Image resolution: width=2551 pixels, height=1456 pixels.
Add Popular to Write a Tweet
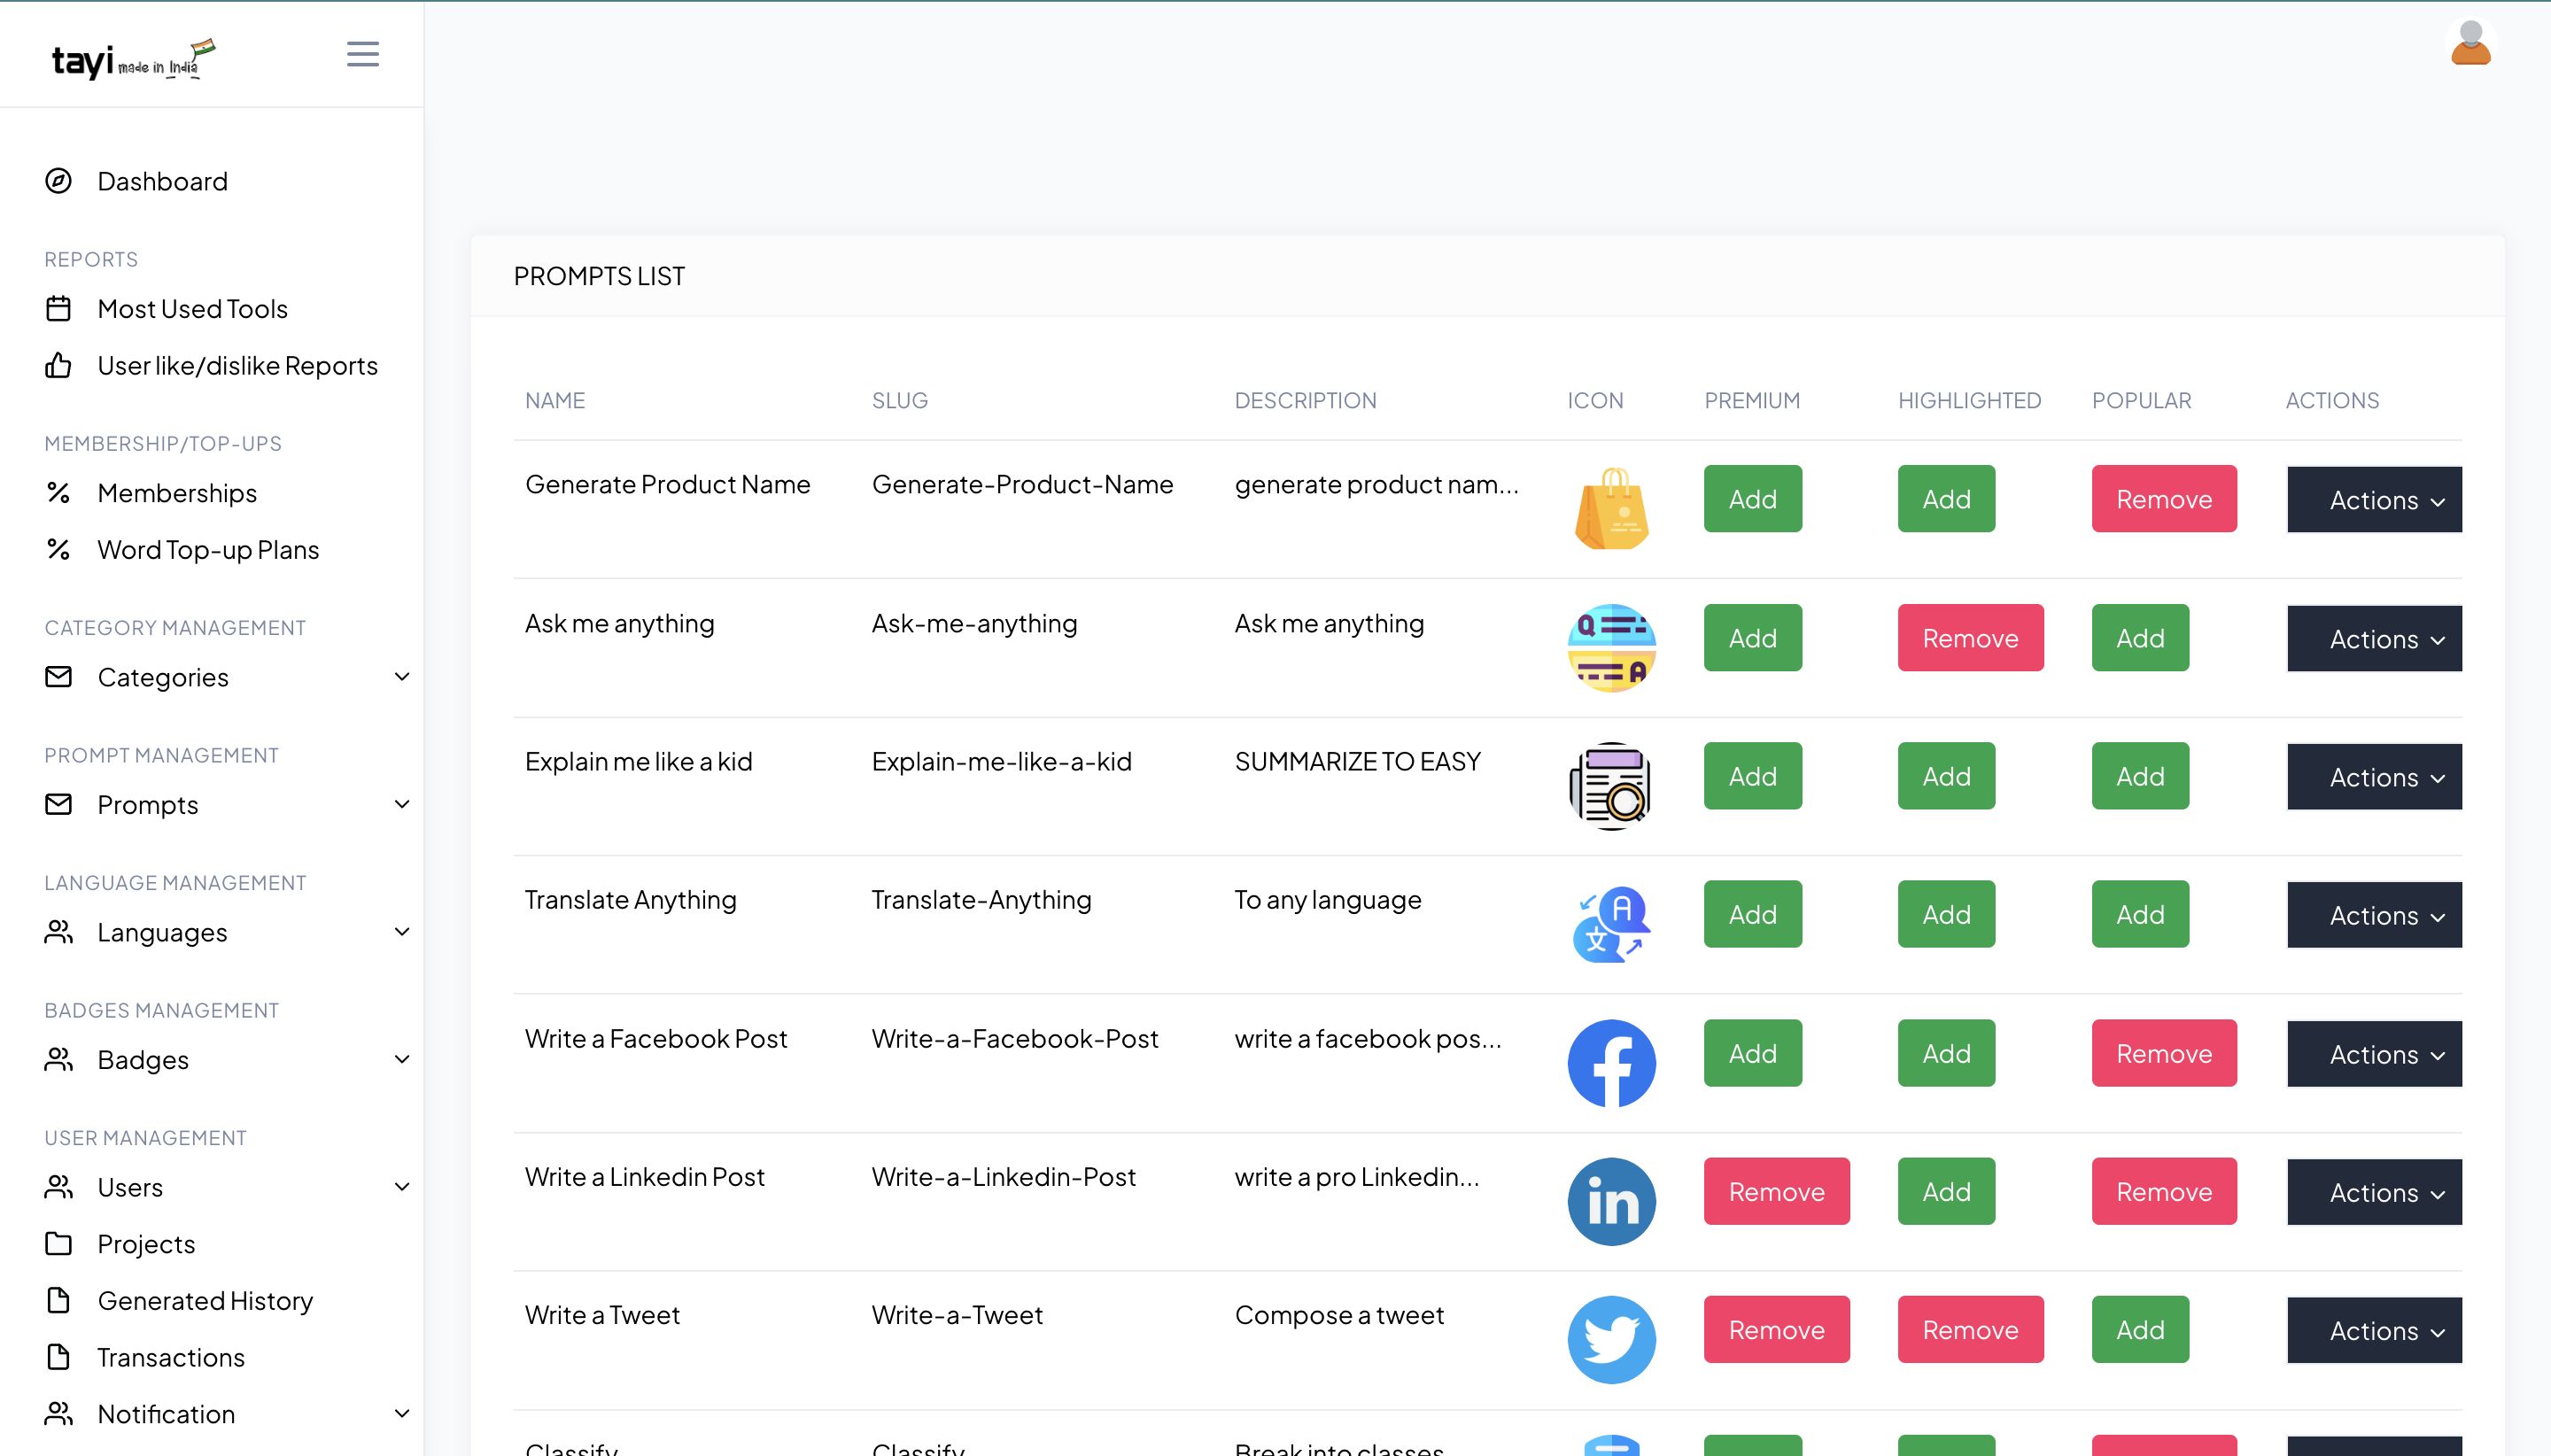point(2140,1329)
